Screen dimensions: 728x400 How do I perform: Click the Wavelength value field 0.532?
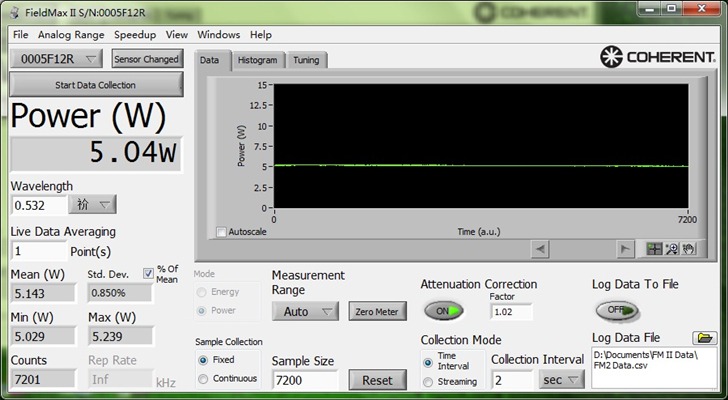coord(39,205)
